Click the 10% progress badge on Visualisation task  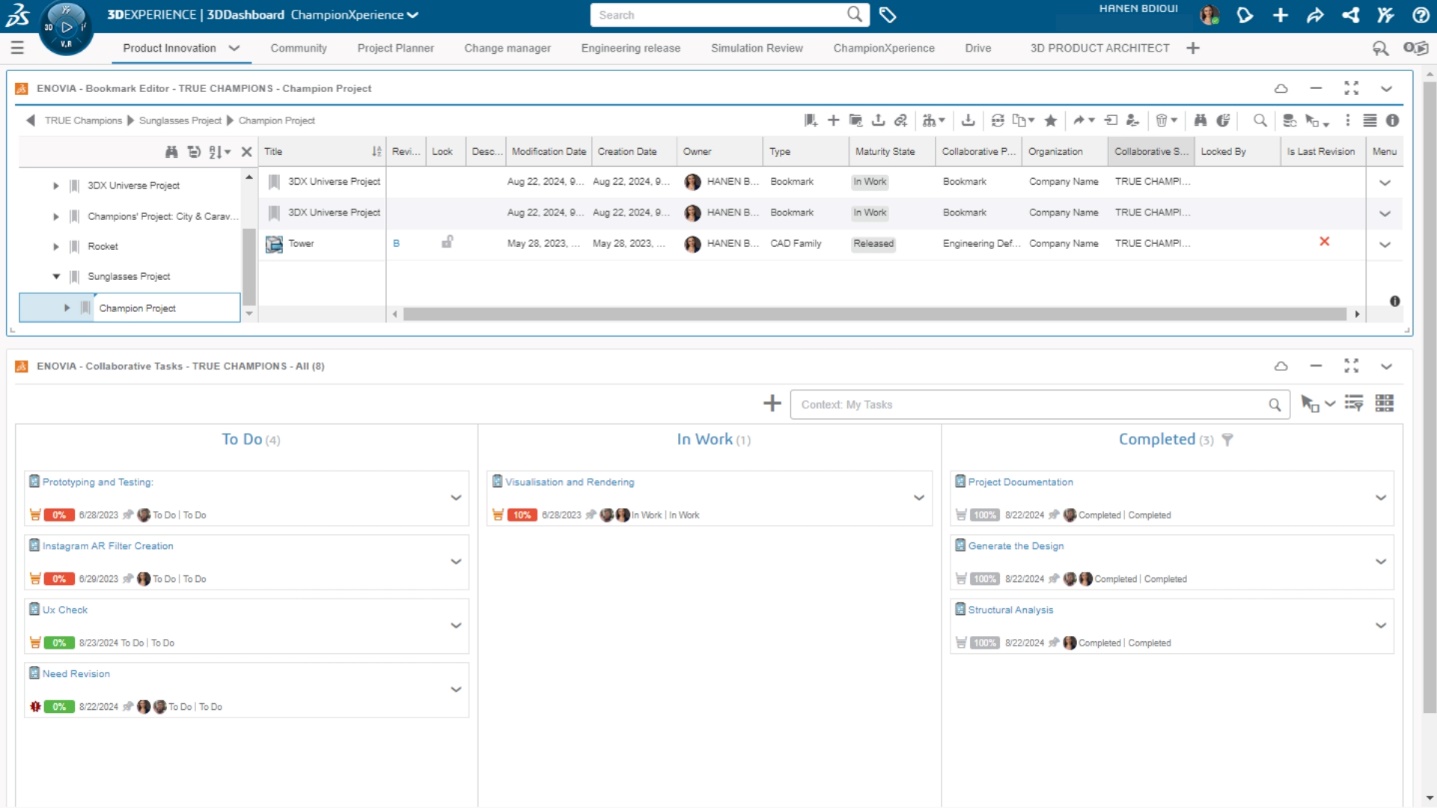(522, 515)
